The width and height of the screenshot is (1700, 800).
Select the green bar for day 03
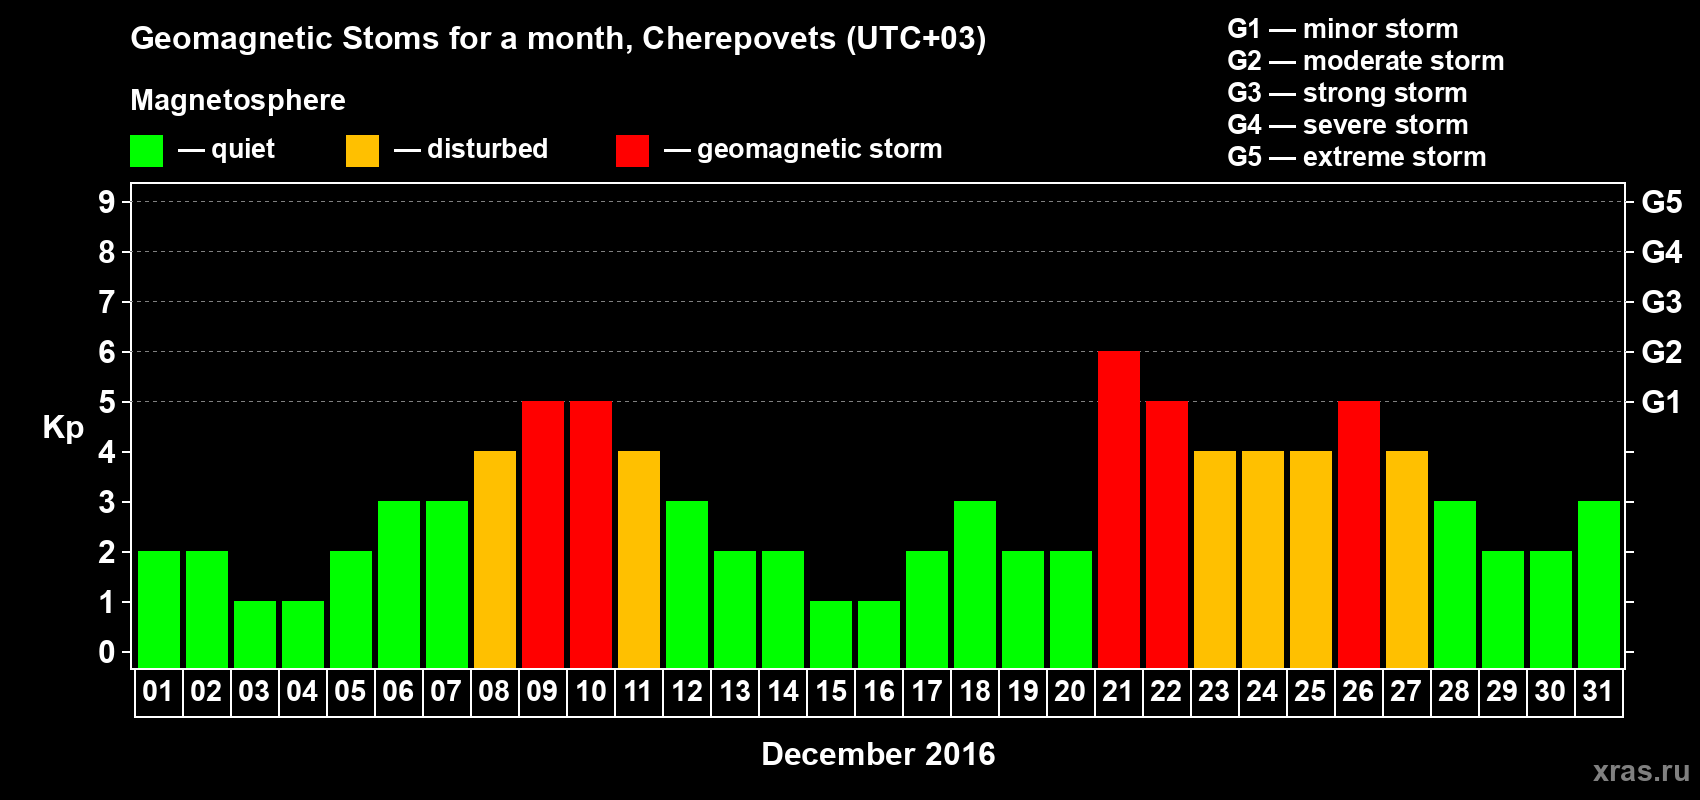[x=255, y=635]
